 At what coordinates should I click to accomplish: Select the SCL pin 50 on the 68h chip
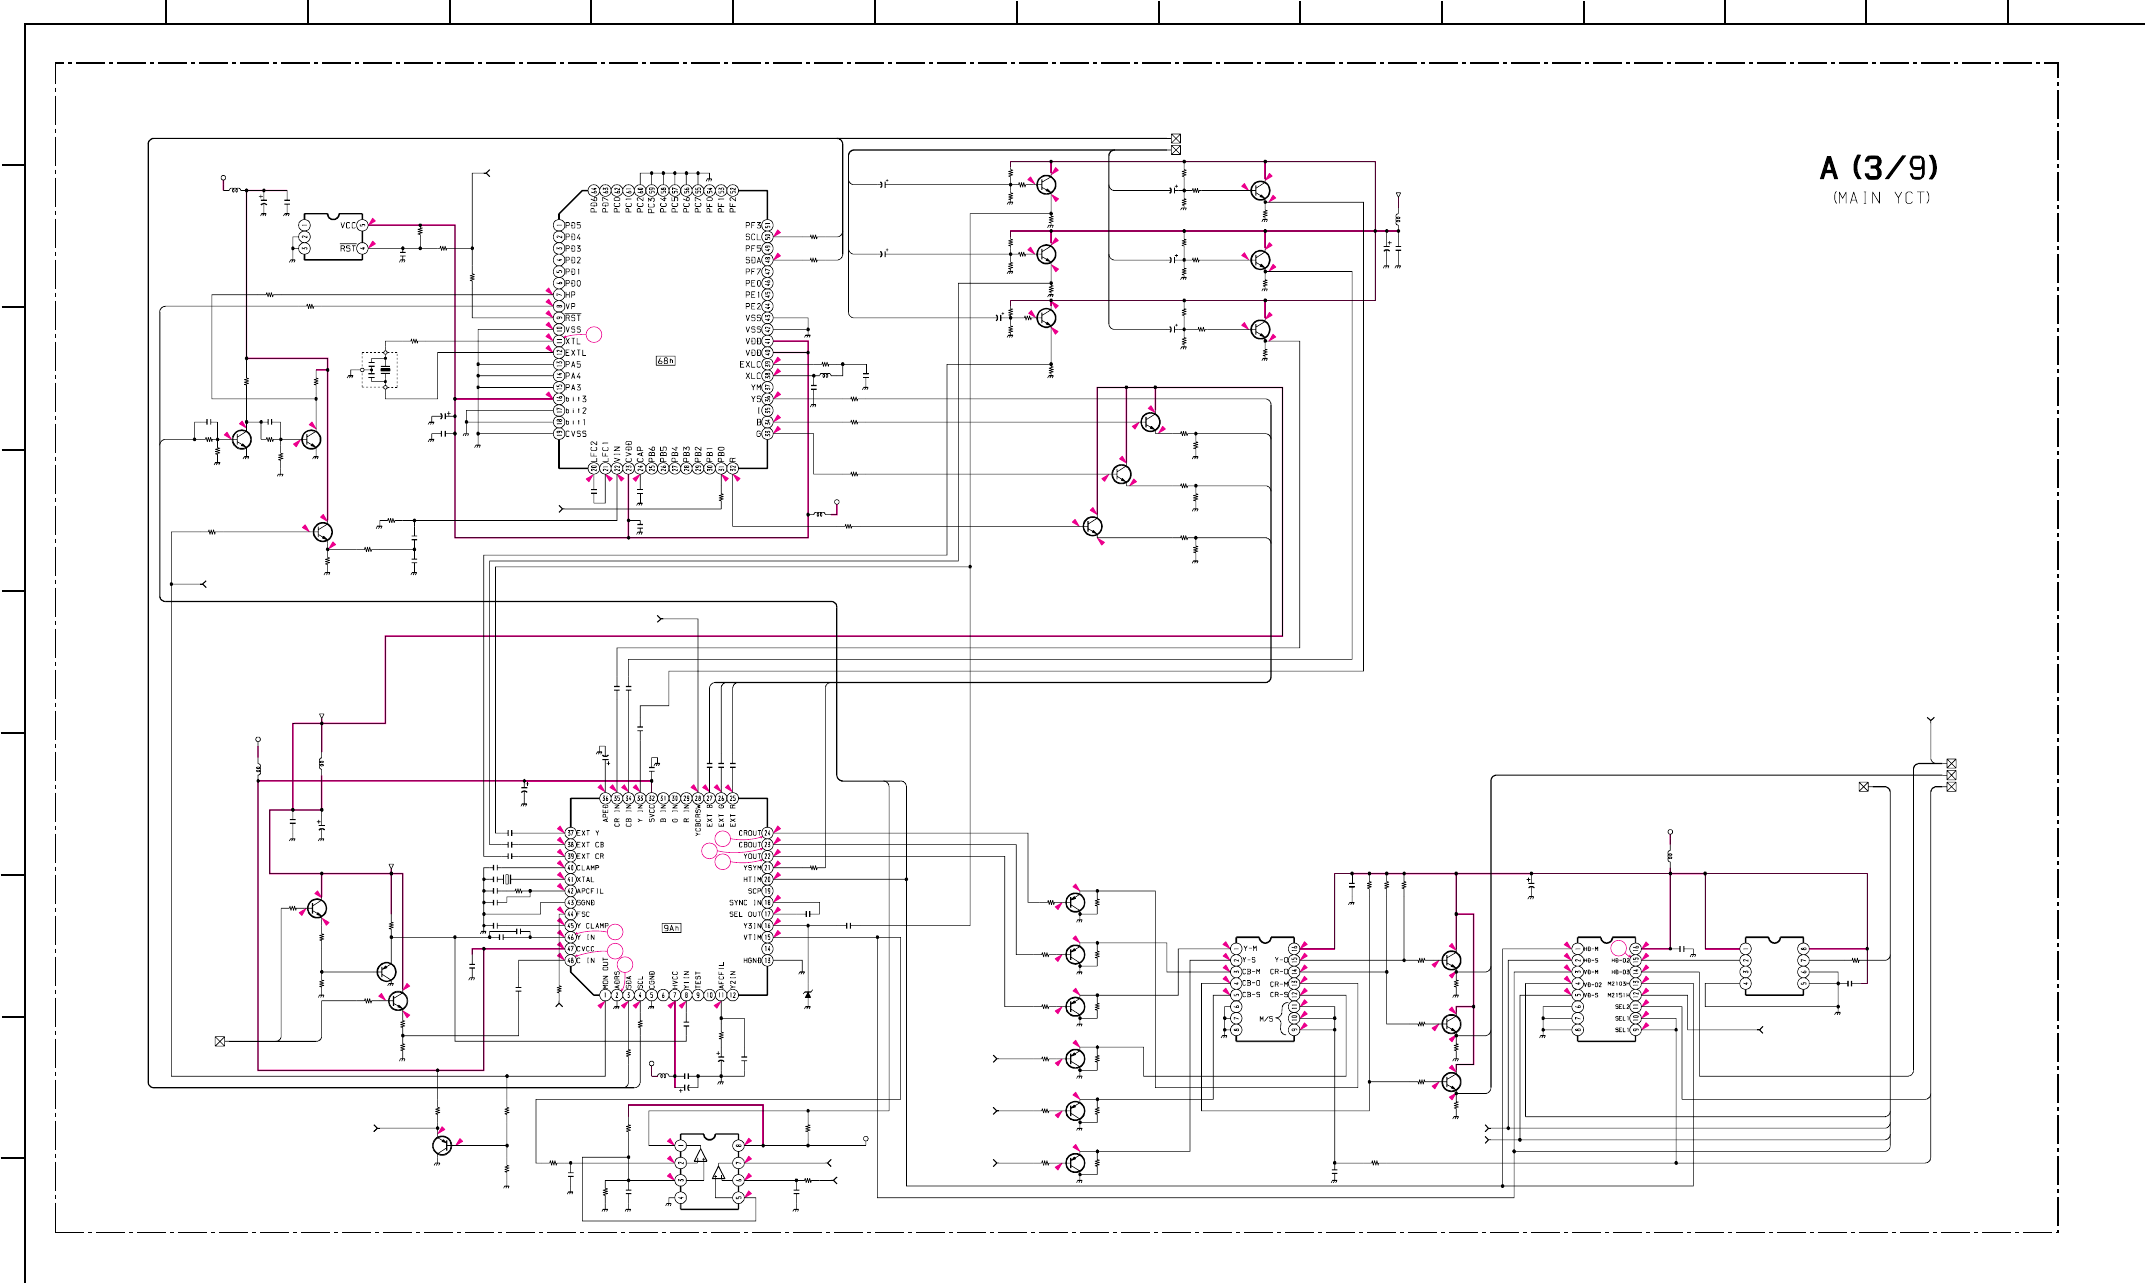[x=767, y=237]
